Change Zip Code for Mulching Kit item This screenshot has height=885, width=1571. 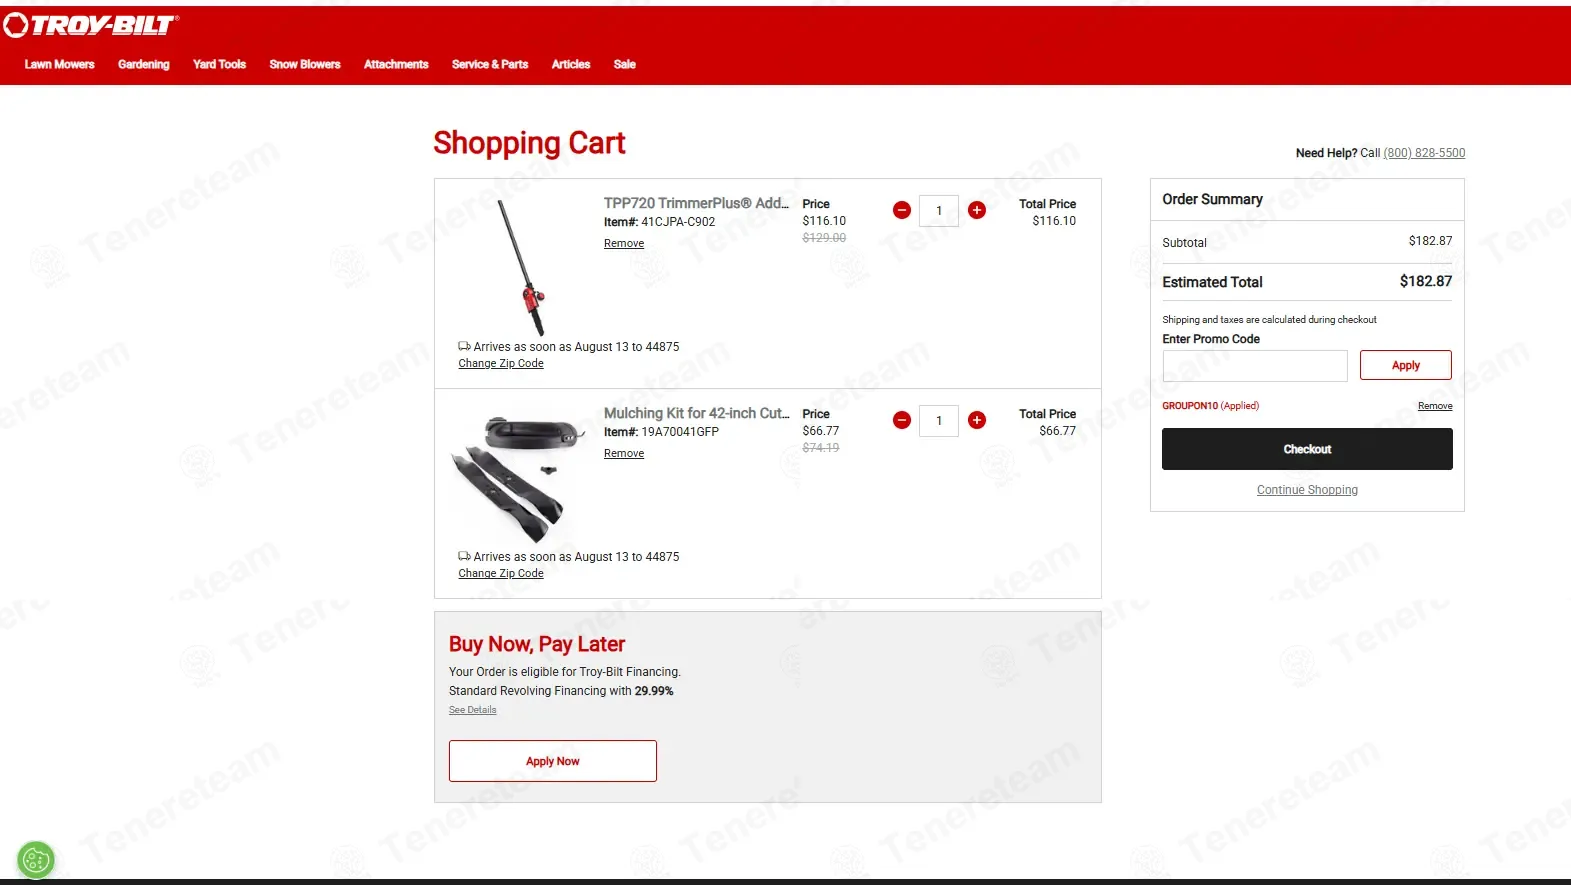point(501,574)
